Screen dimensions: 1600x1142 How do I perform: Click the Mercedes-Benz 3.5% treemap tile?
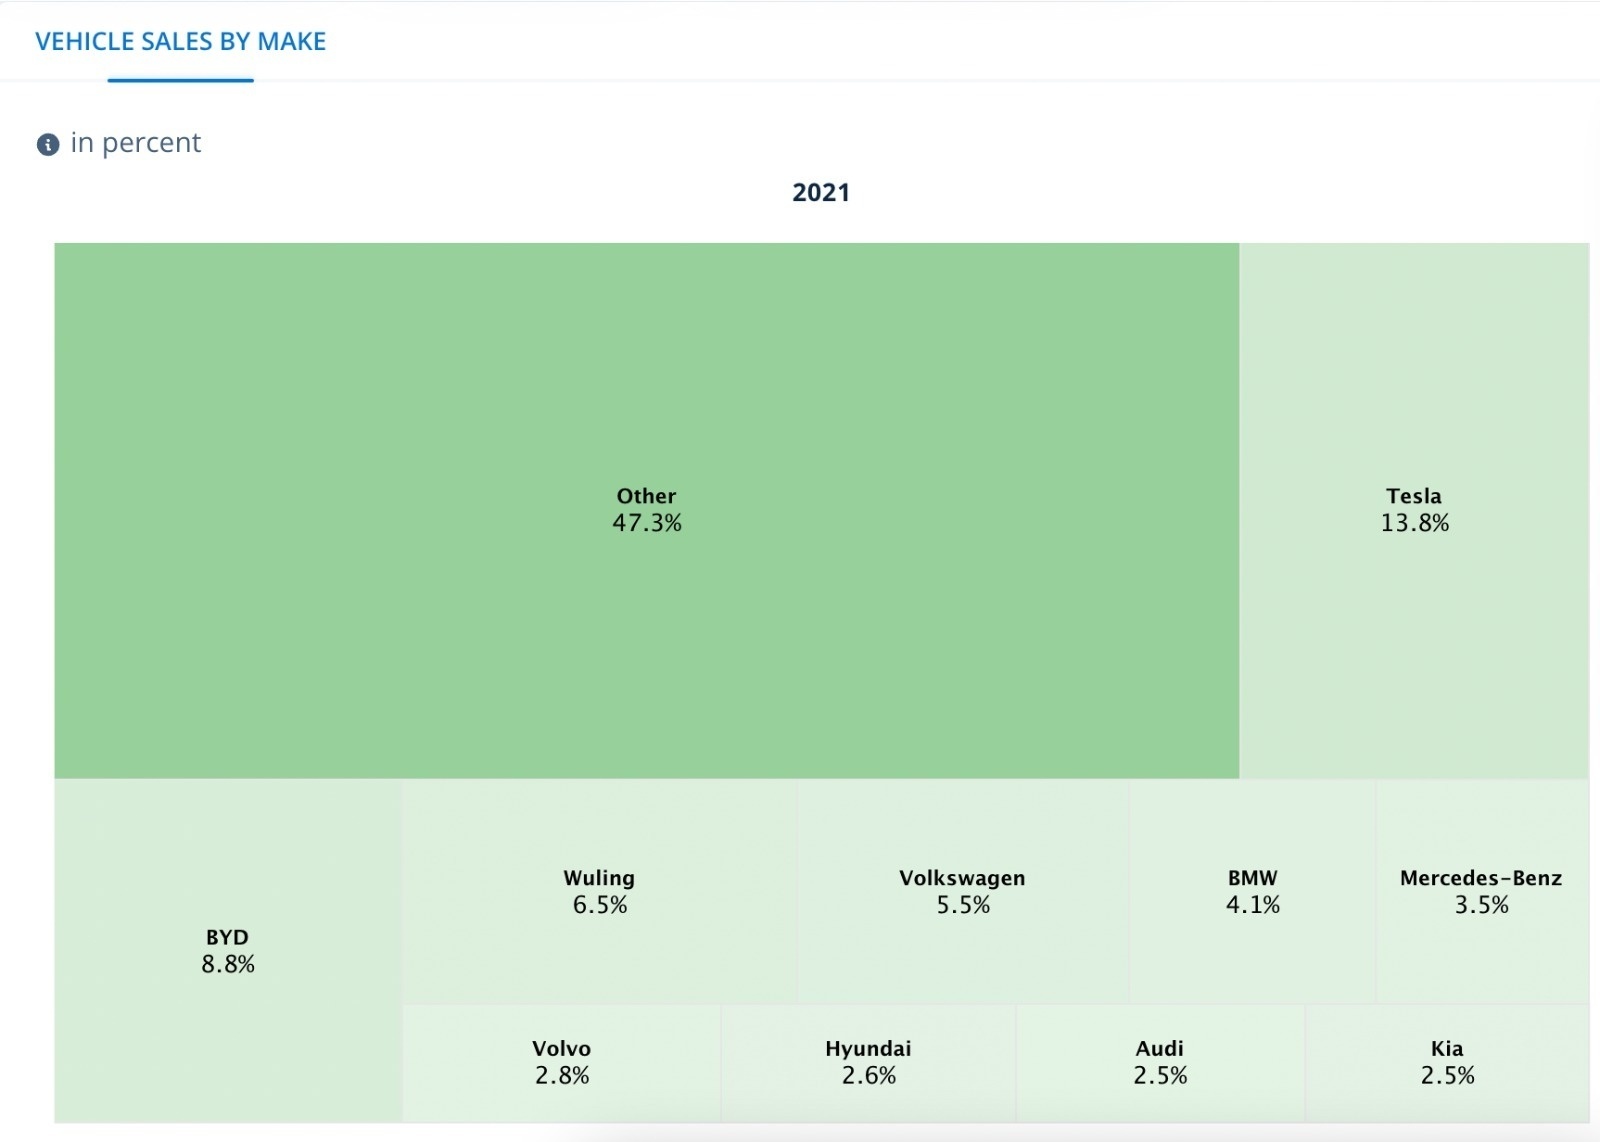(x=1482, y=891)
